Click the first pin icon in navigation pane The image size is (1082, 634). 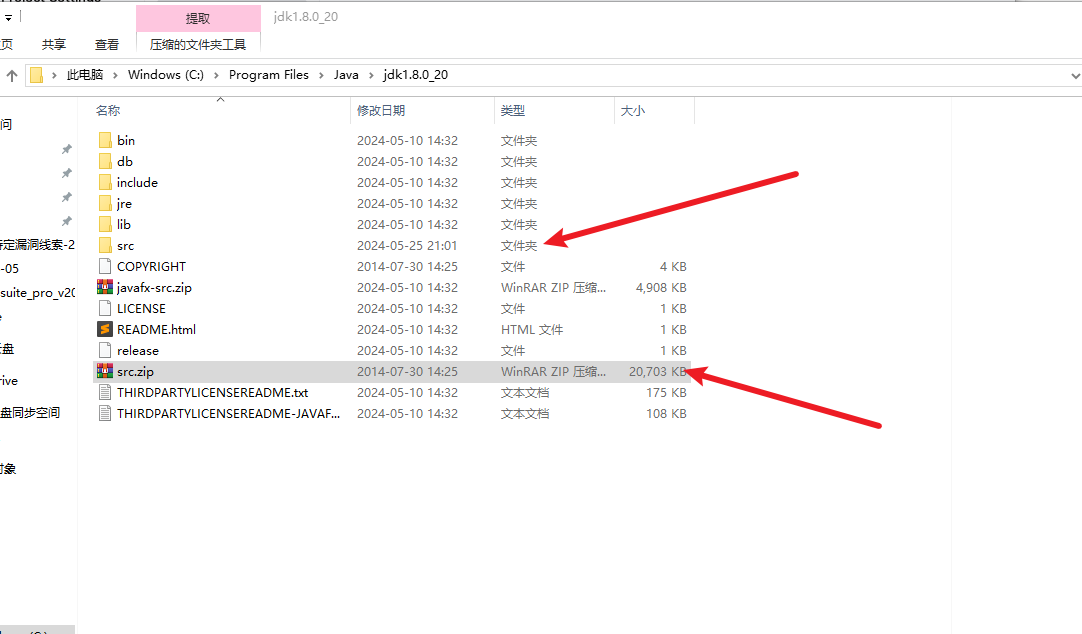pos(66,149)
